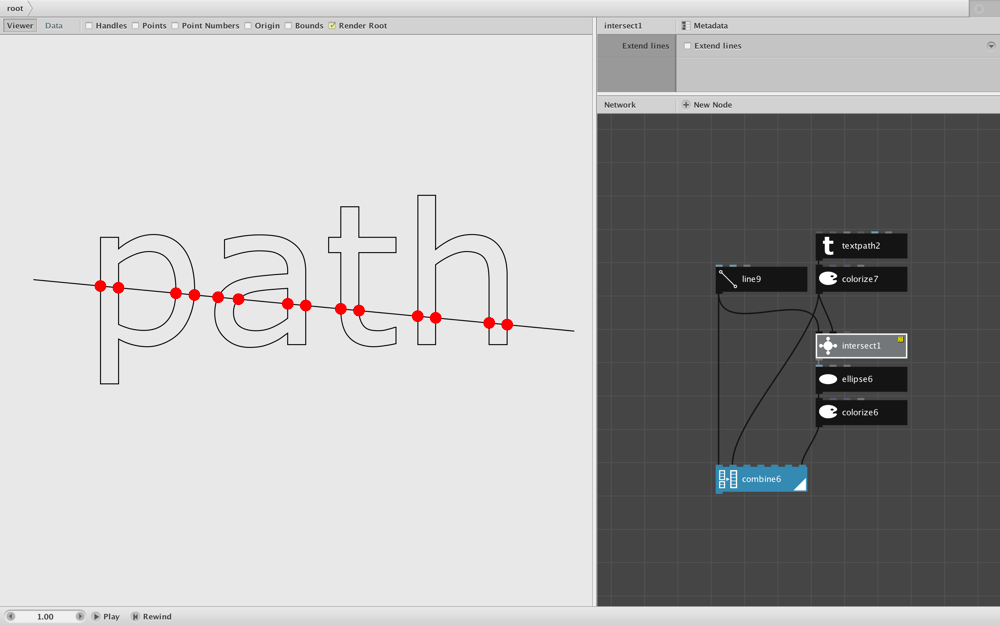This screenshot has height=625, width=1000.
Task: Click the Extend lines parameter label
Action: pos(645,46)
